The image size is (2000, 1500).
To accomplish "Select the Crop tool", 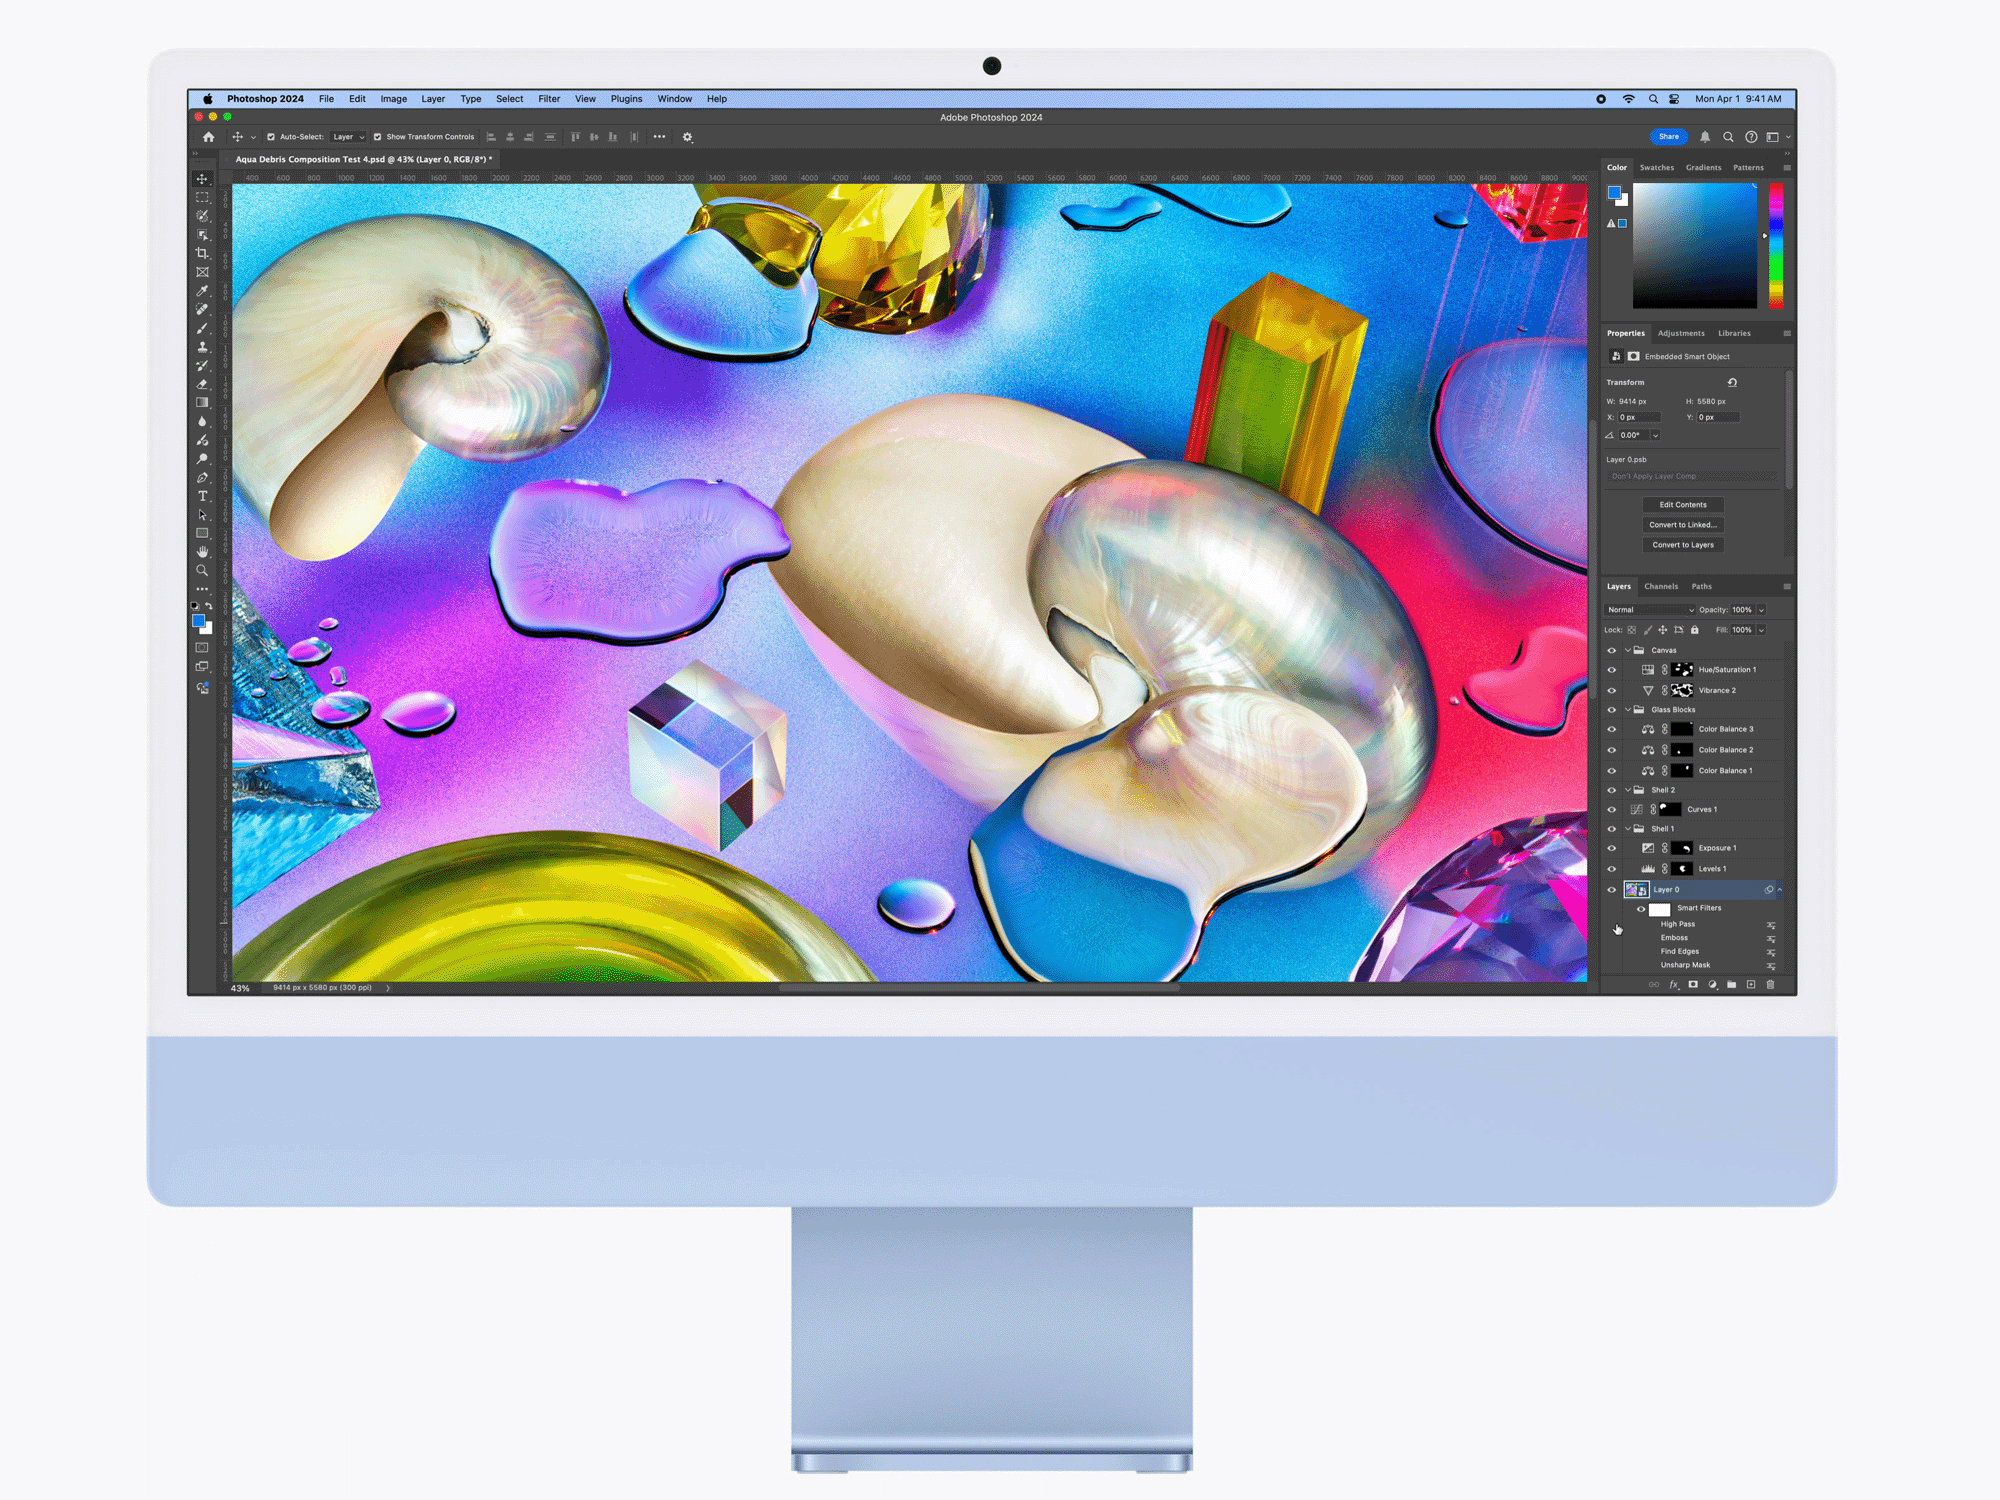I will pos(202,253).
